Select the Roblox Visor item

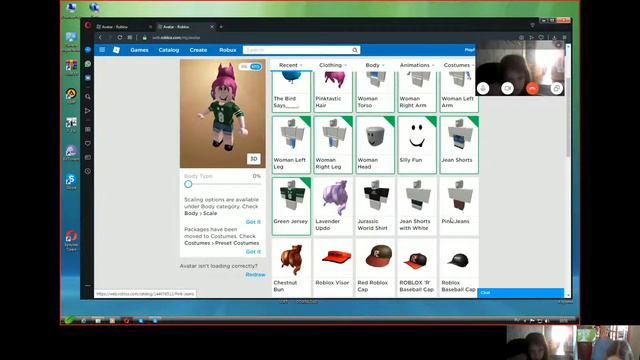coord(333,268)
